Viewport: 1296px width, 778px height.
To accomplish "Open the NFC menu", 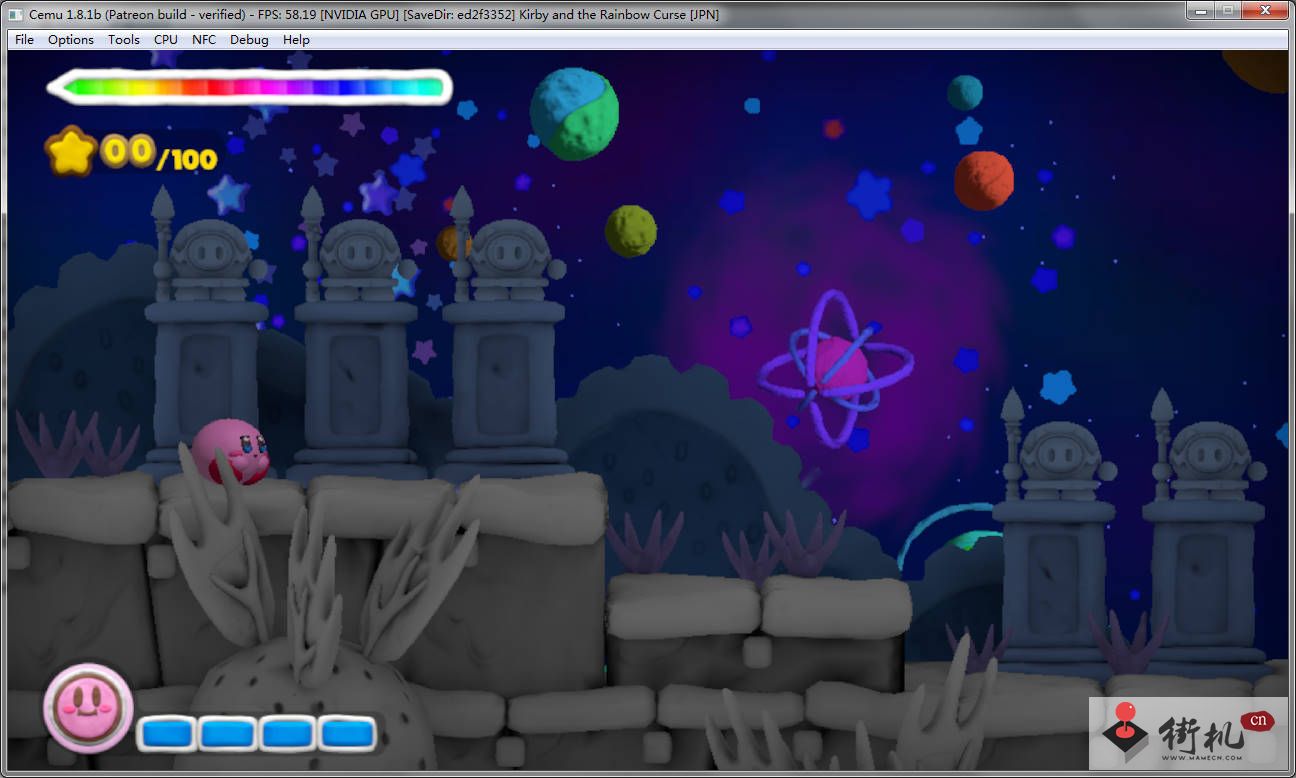I will tap(204, 40).
